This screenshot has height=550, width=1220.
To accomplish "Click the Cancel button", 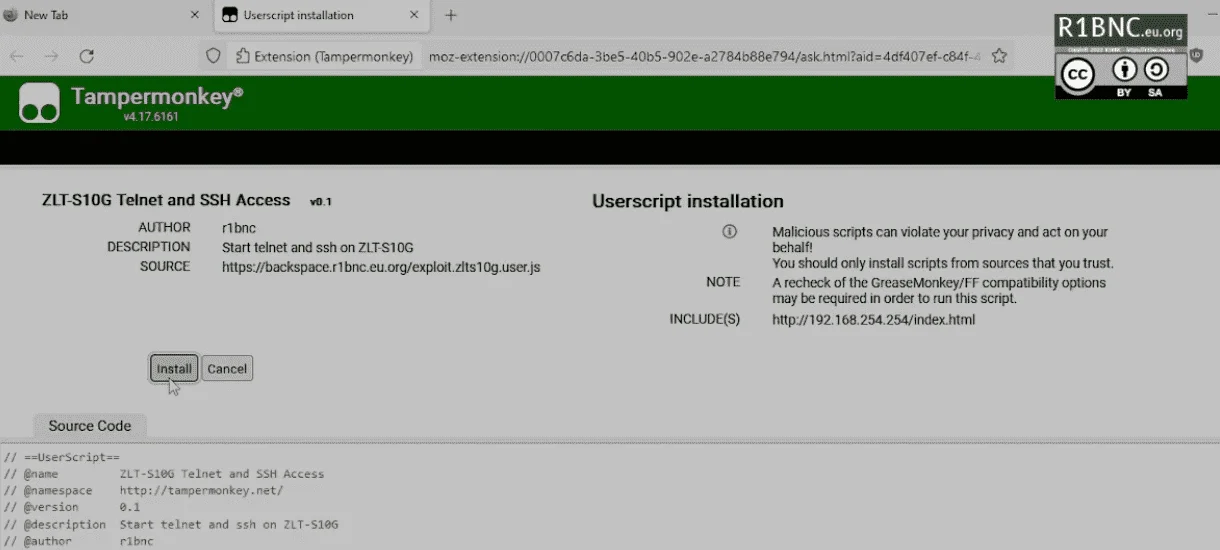I will (x=227, y=369).
